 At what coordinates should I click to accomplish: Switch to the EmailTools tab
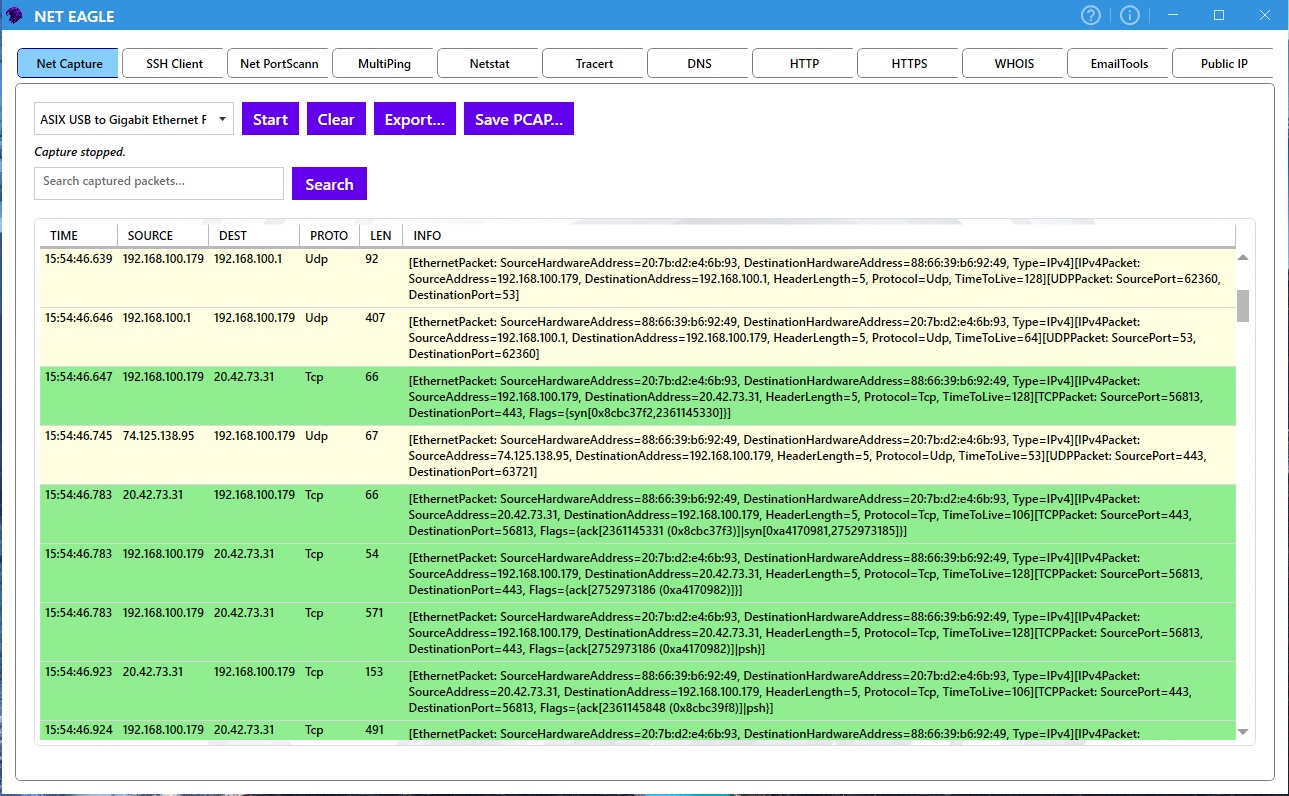[1119, 63]
